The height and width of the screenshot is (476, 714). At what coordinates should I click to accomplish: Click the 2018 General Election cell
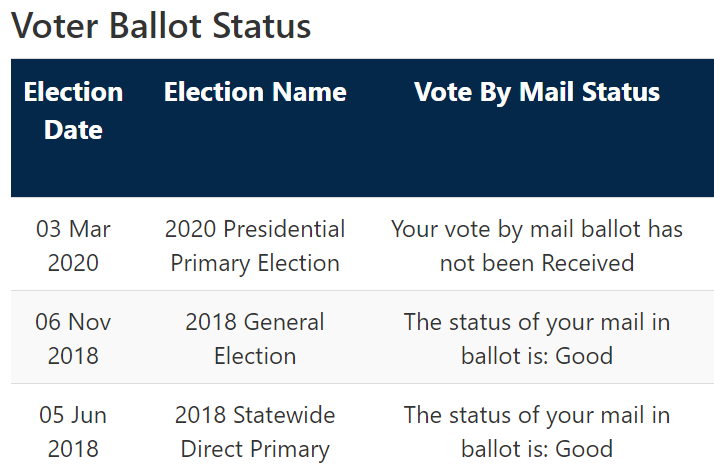[255, 339]
